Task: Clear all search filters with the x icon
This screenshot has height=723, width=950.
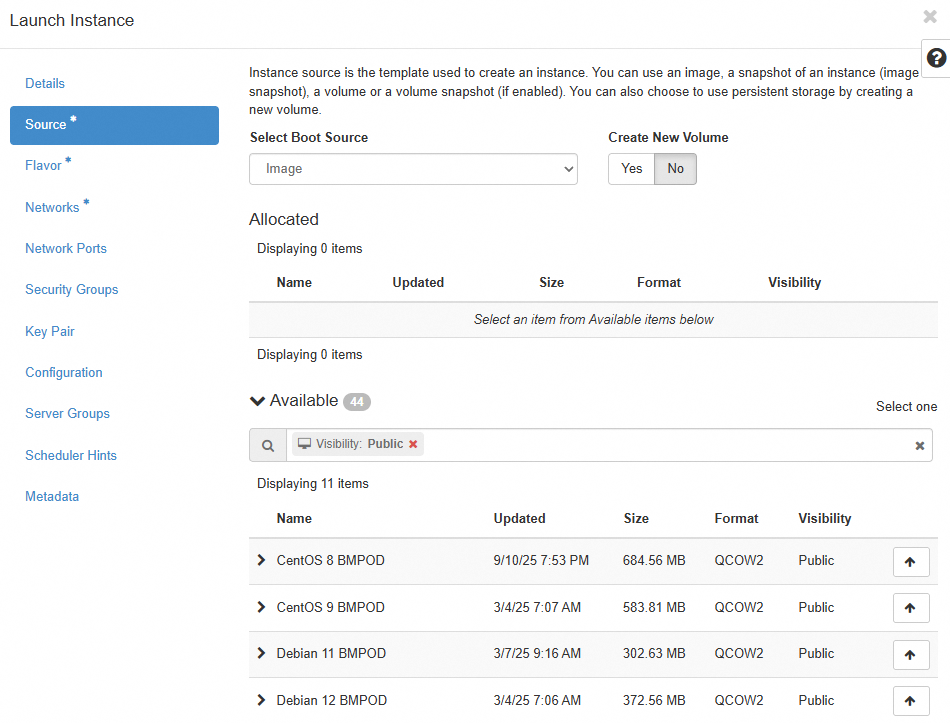Action: 919,445
